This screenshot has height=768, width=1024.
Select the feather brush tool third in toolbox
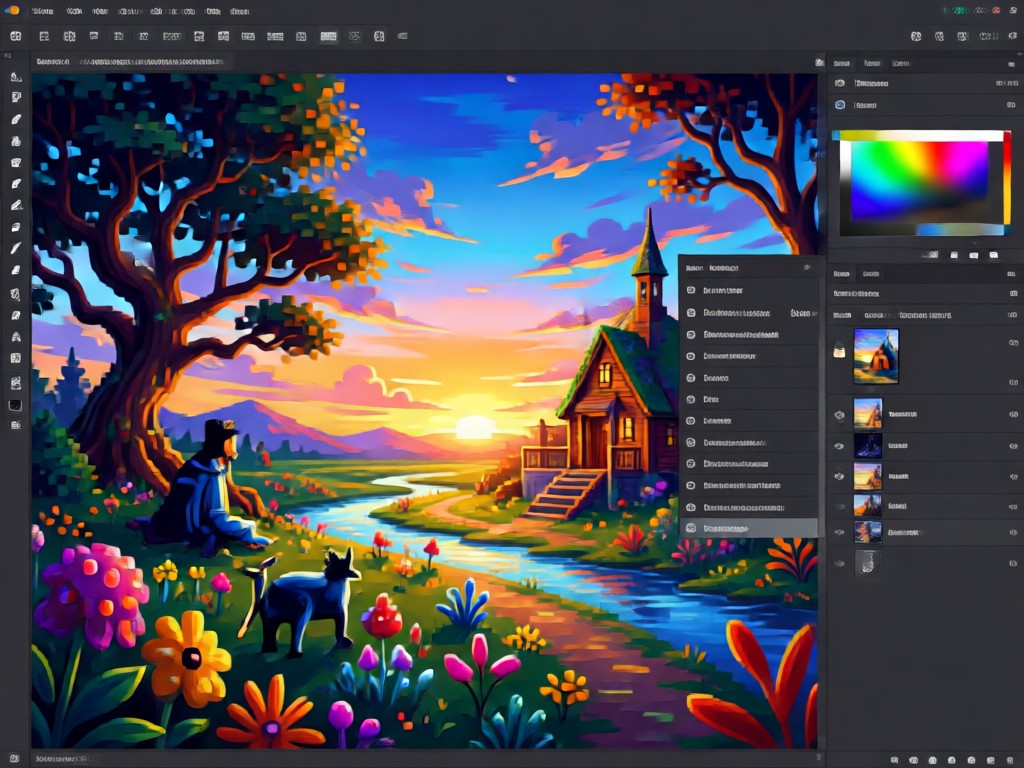pos(16,119)
